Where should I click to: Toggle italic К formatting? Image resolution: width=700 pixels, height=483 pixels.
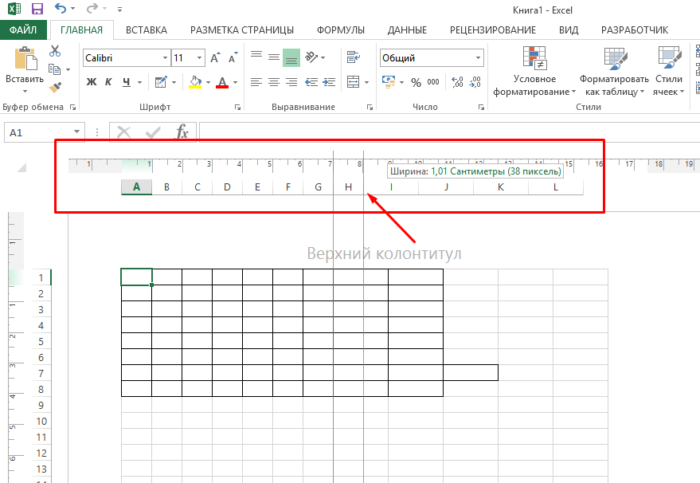coord(108,82)
